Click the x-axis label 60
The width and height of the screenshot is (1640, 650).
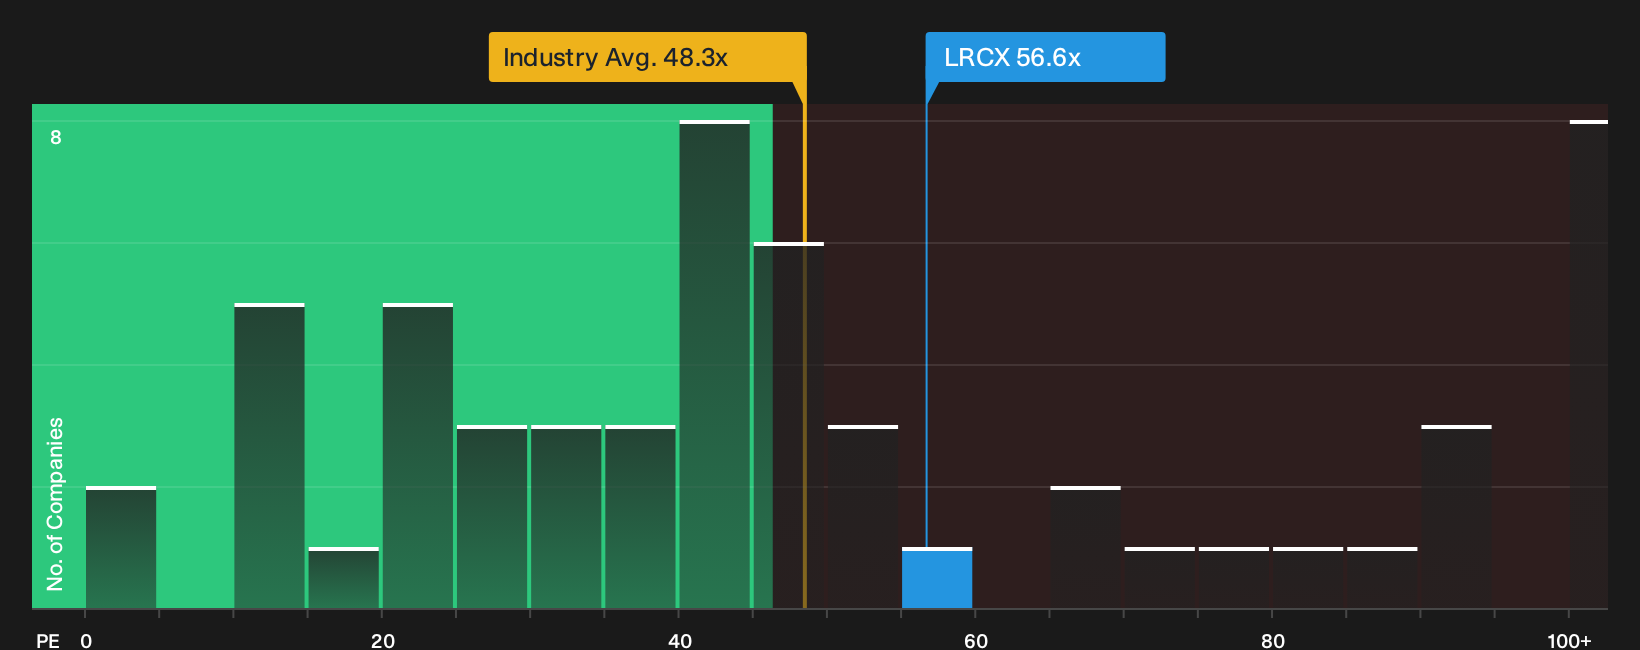tap(976, 640)
